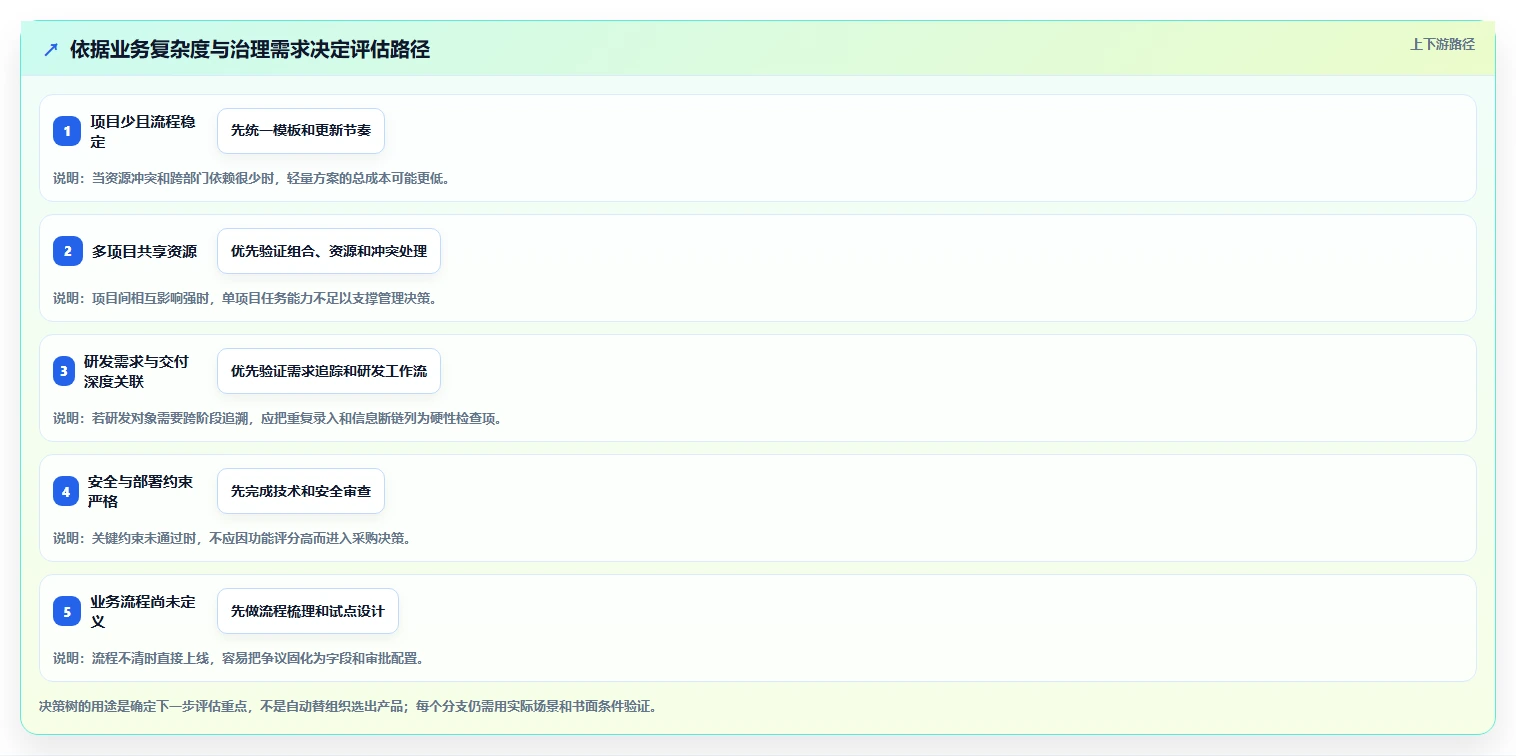
Task: Select the condition text 项目少且流程稳定
Action: pos(144,131)
